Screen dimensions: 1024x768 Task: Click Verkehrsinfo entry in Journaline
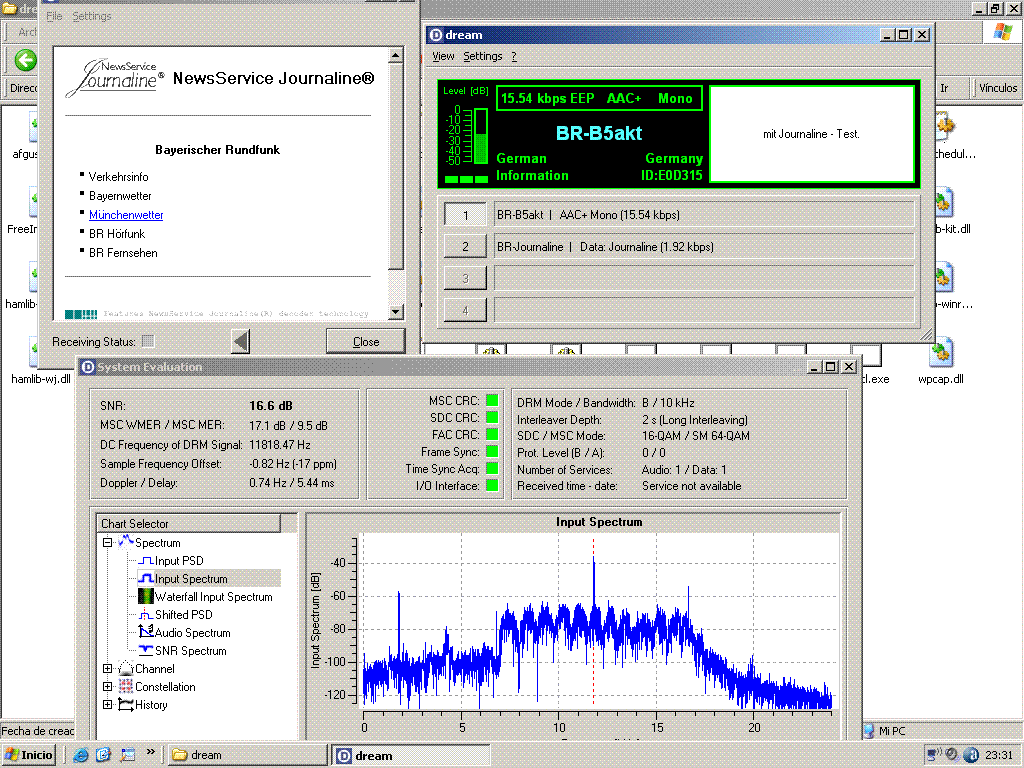click(x=118, y=177)
